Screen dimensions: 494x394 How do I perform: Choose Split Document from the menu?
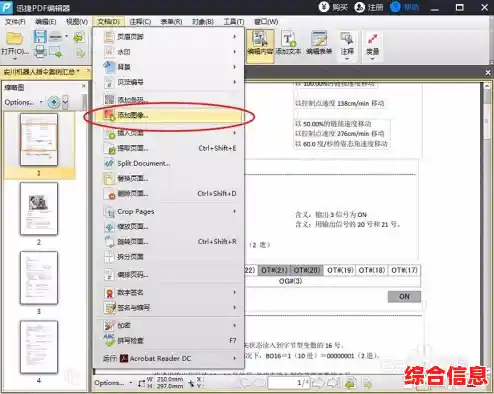pyautogui.click(x=168, y=163)
